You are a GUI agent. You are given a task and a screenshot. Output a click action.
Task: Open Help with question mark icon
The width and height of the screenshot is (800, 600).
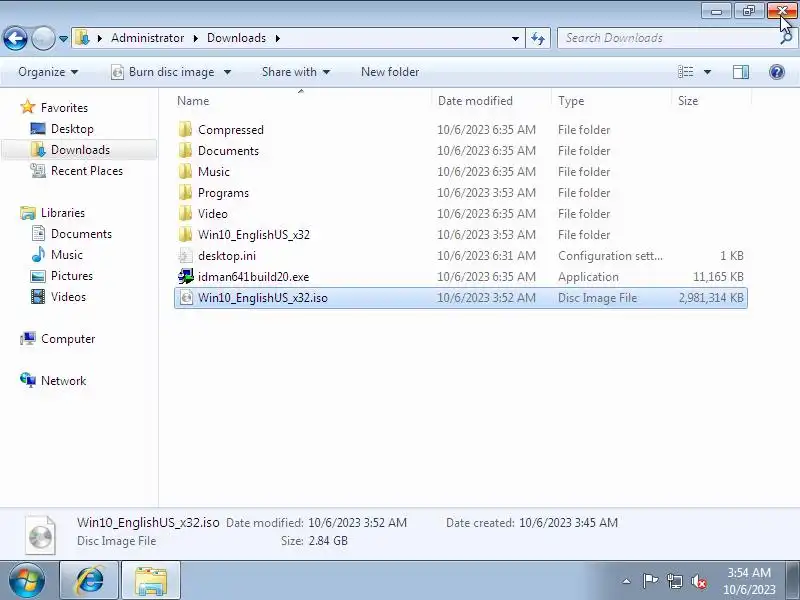click(x=777, y=72)
